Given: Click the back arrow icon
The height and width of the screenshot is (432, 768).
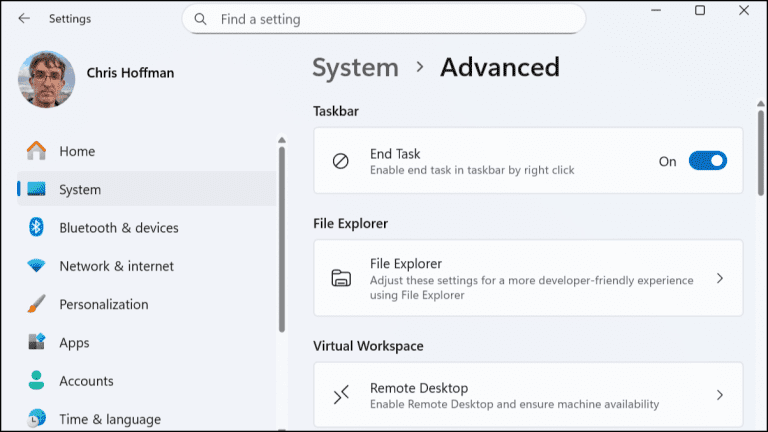Looking at the screenshot, I should point(24,18).
